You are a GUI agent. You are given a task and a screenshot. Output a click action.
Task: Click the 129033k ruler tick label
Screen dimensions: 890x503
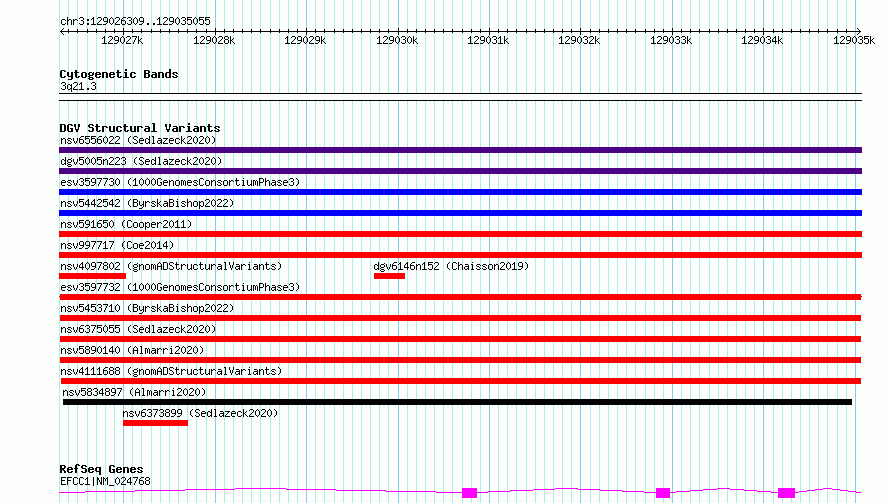pos(671,41)
